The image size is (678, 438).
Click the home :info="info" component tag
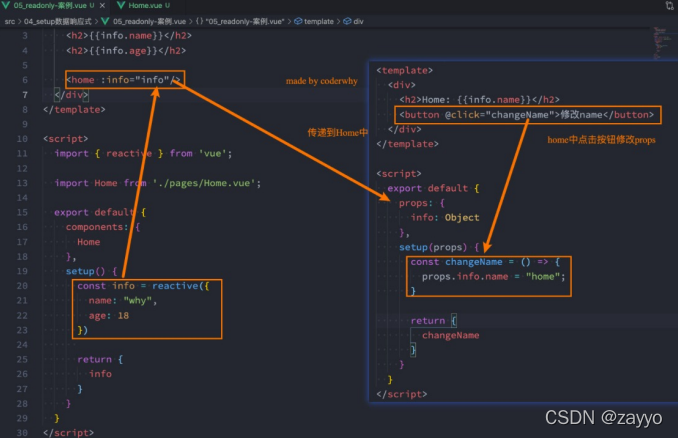(x=123, y=80)
